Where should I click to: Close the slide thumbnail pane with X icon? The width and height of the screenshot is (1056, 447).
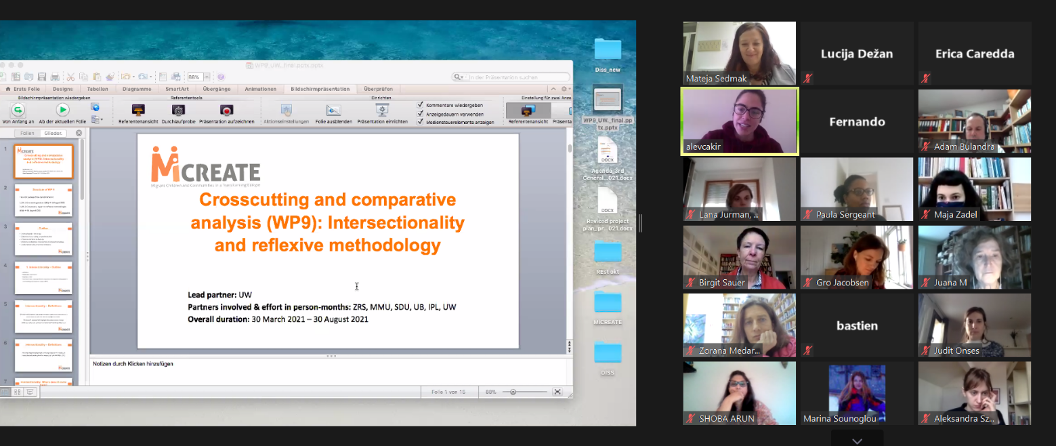79,133
